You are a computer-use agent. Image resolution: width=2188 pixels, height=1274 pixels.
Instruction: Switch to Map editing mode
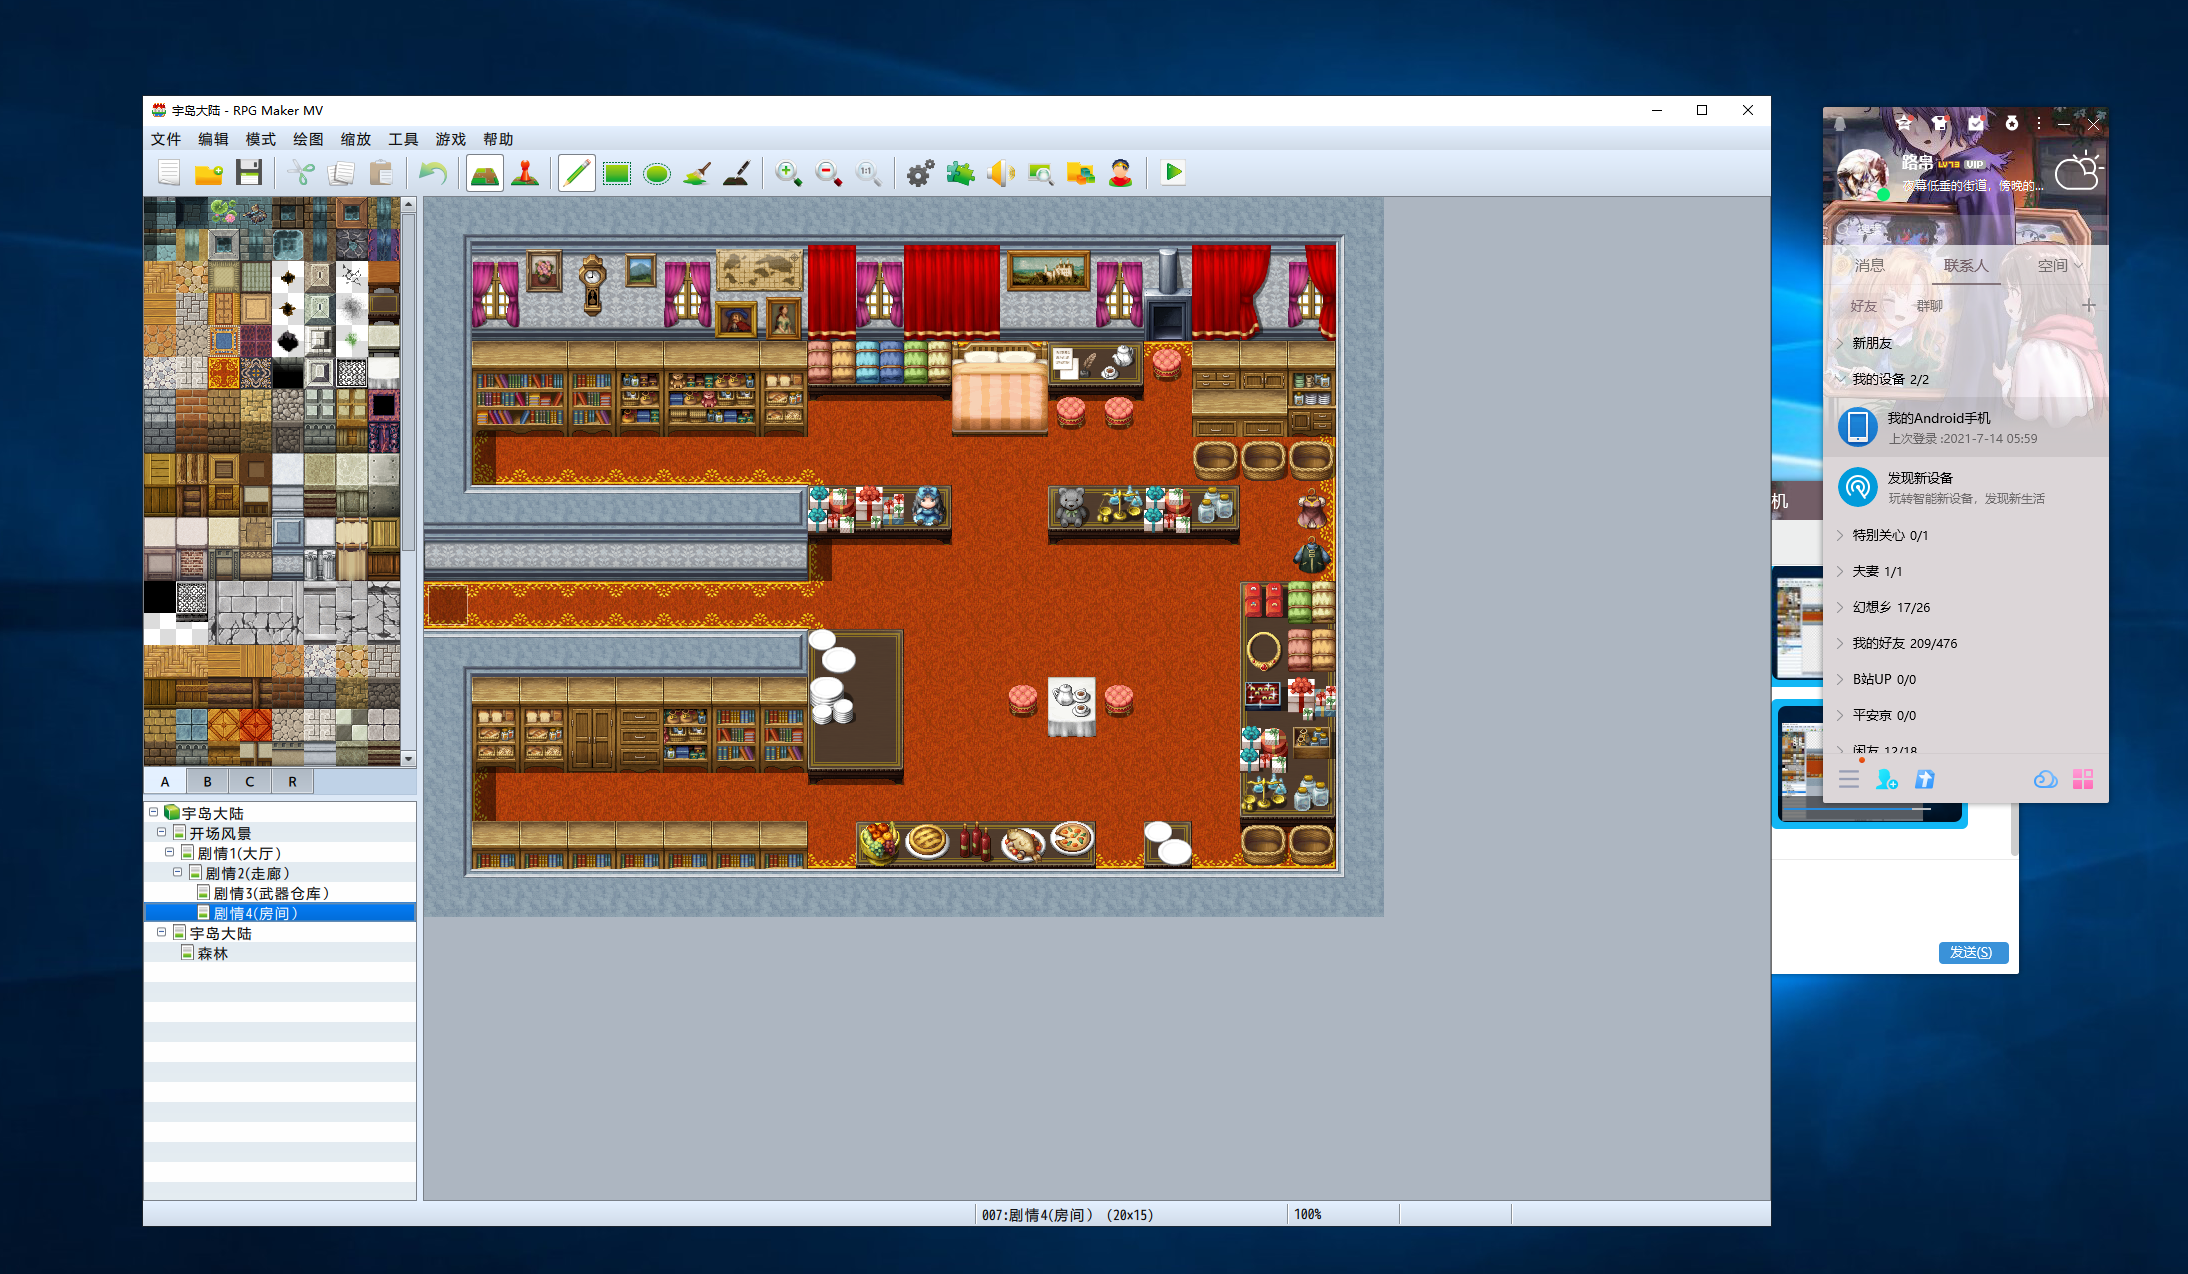[x=485, y=174]
